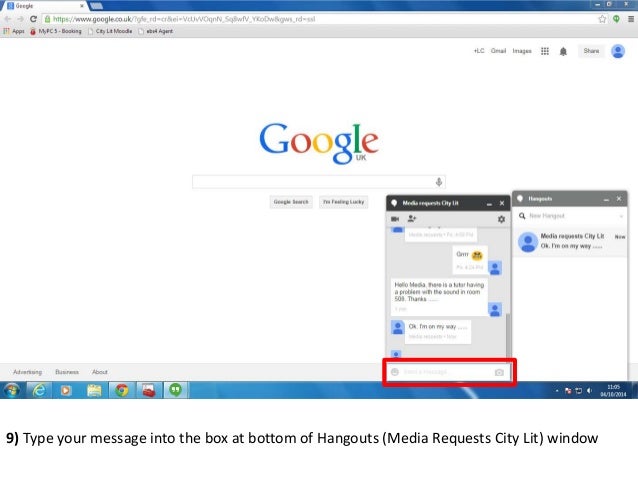Click the camera icon to attach photo
Viewport: 638px width, 479px height.
point(499,372)
